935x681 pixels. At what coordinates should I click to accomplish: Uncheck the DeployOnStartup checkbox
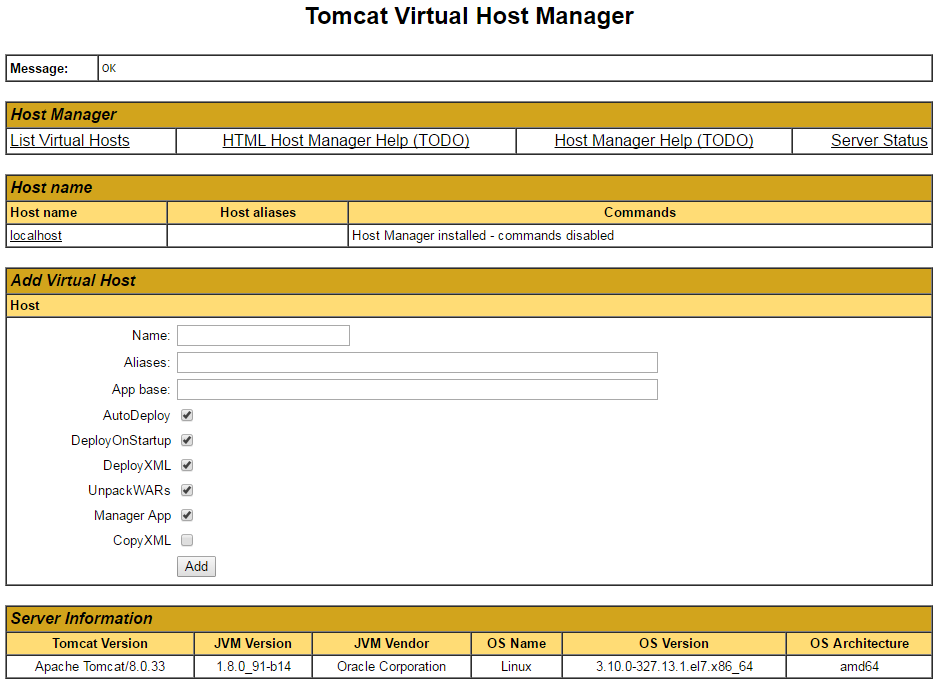187,440
